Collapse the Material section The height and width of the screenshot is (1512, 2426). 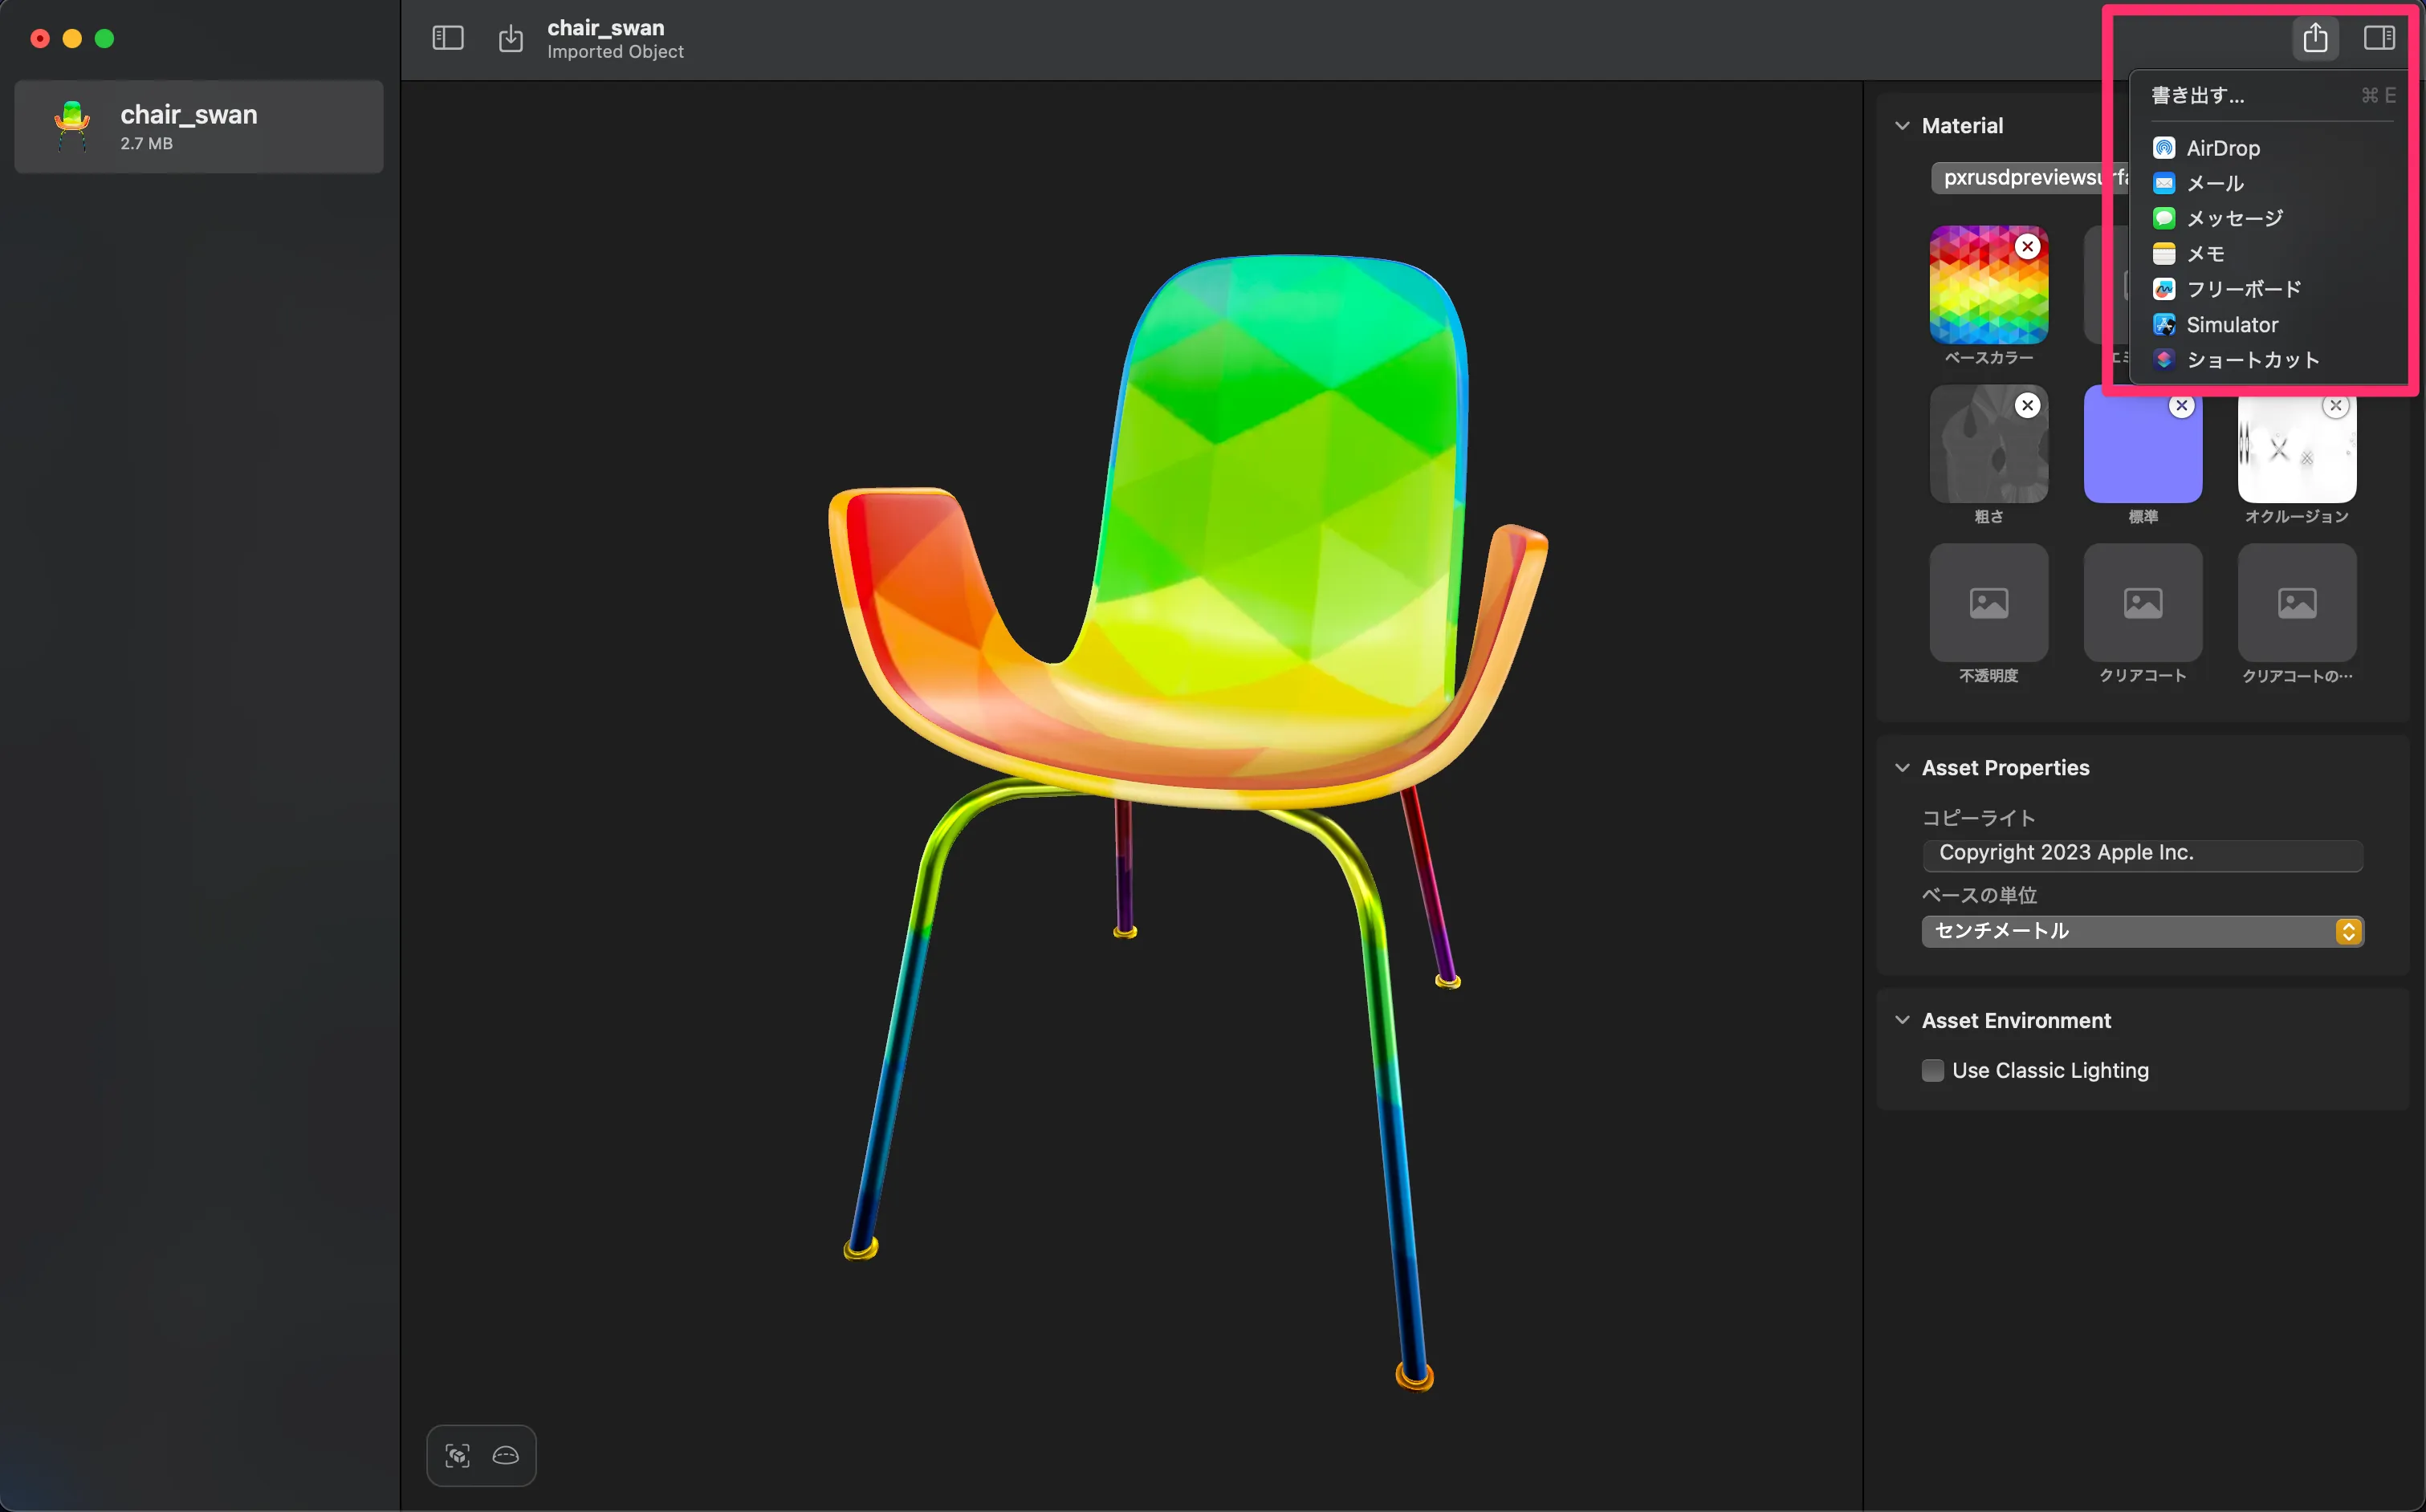1901,126
